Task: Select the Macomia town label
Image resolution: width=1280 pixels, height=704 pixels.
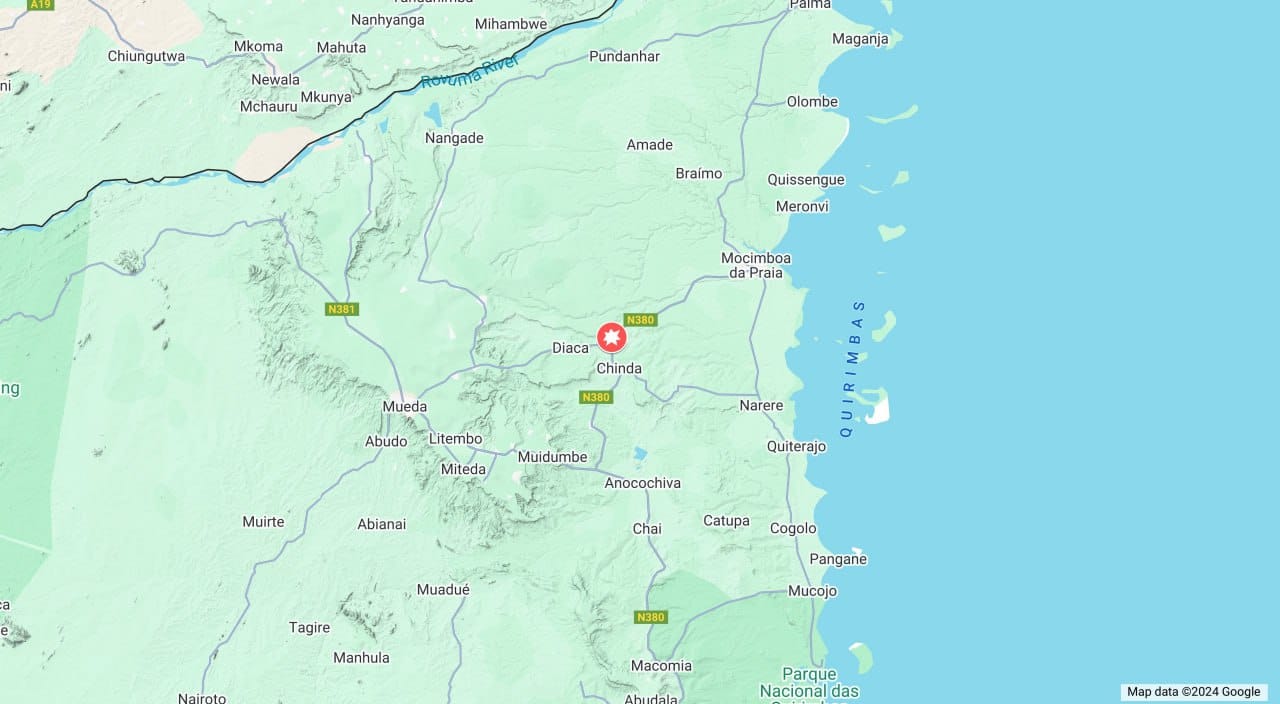Action: coord(661,666)
